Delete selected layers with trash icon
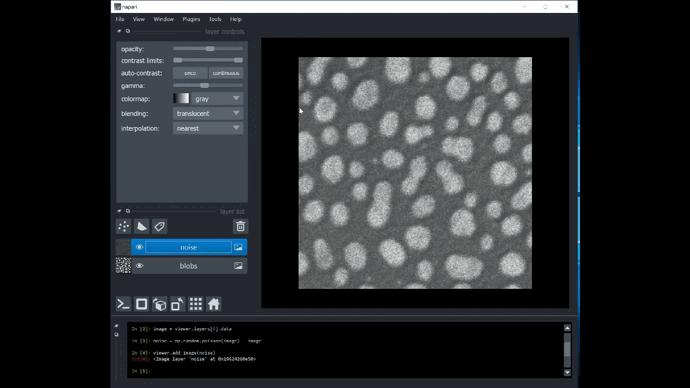 [x=240, y=227]
